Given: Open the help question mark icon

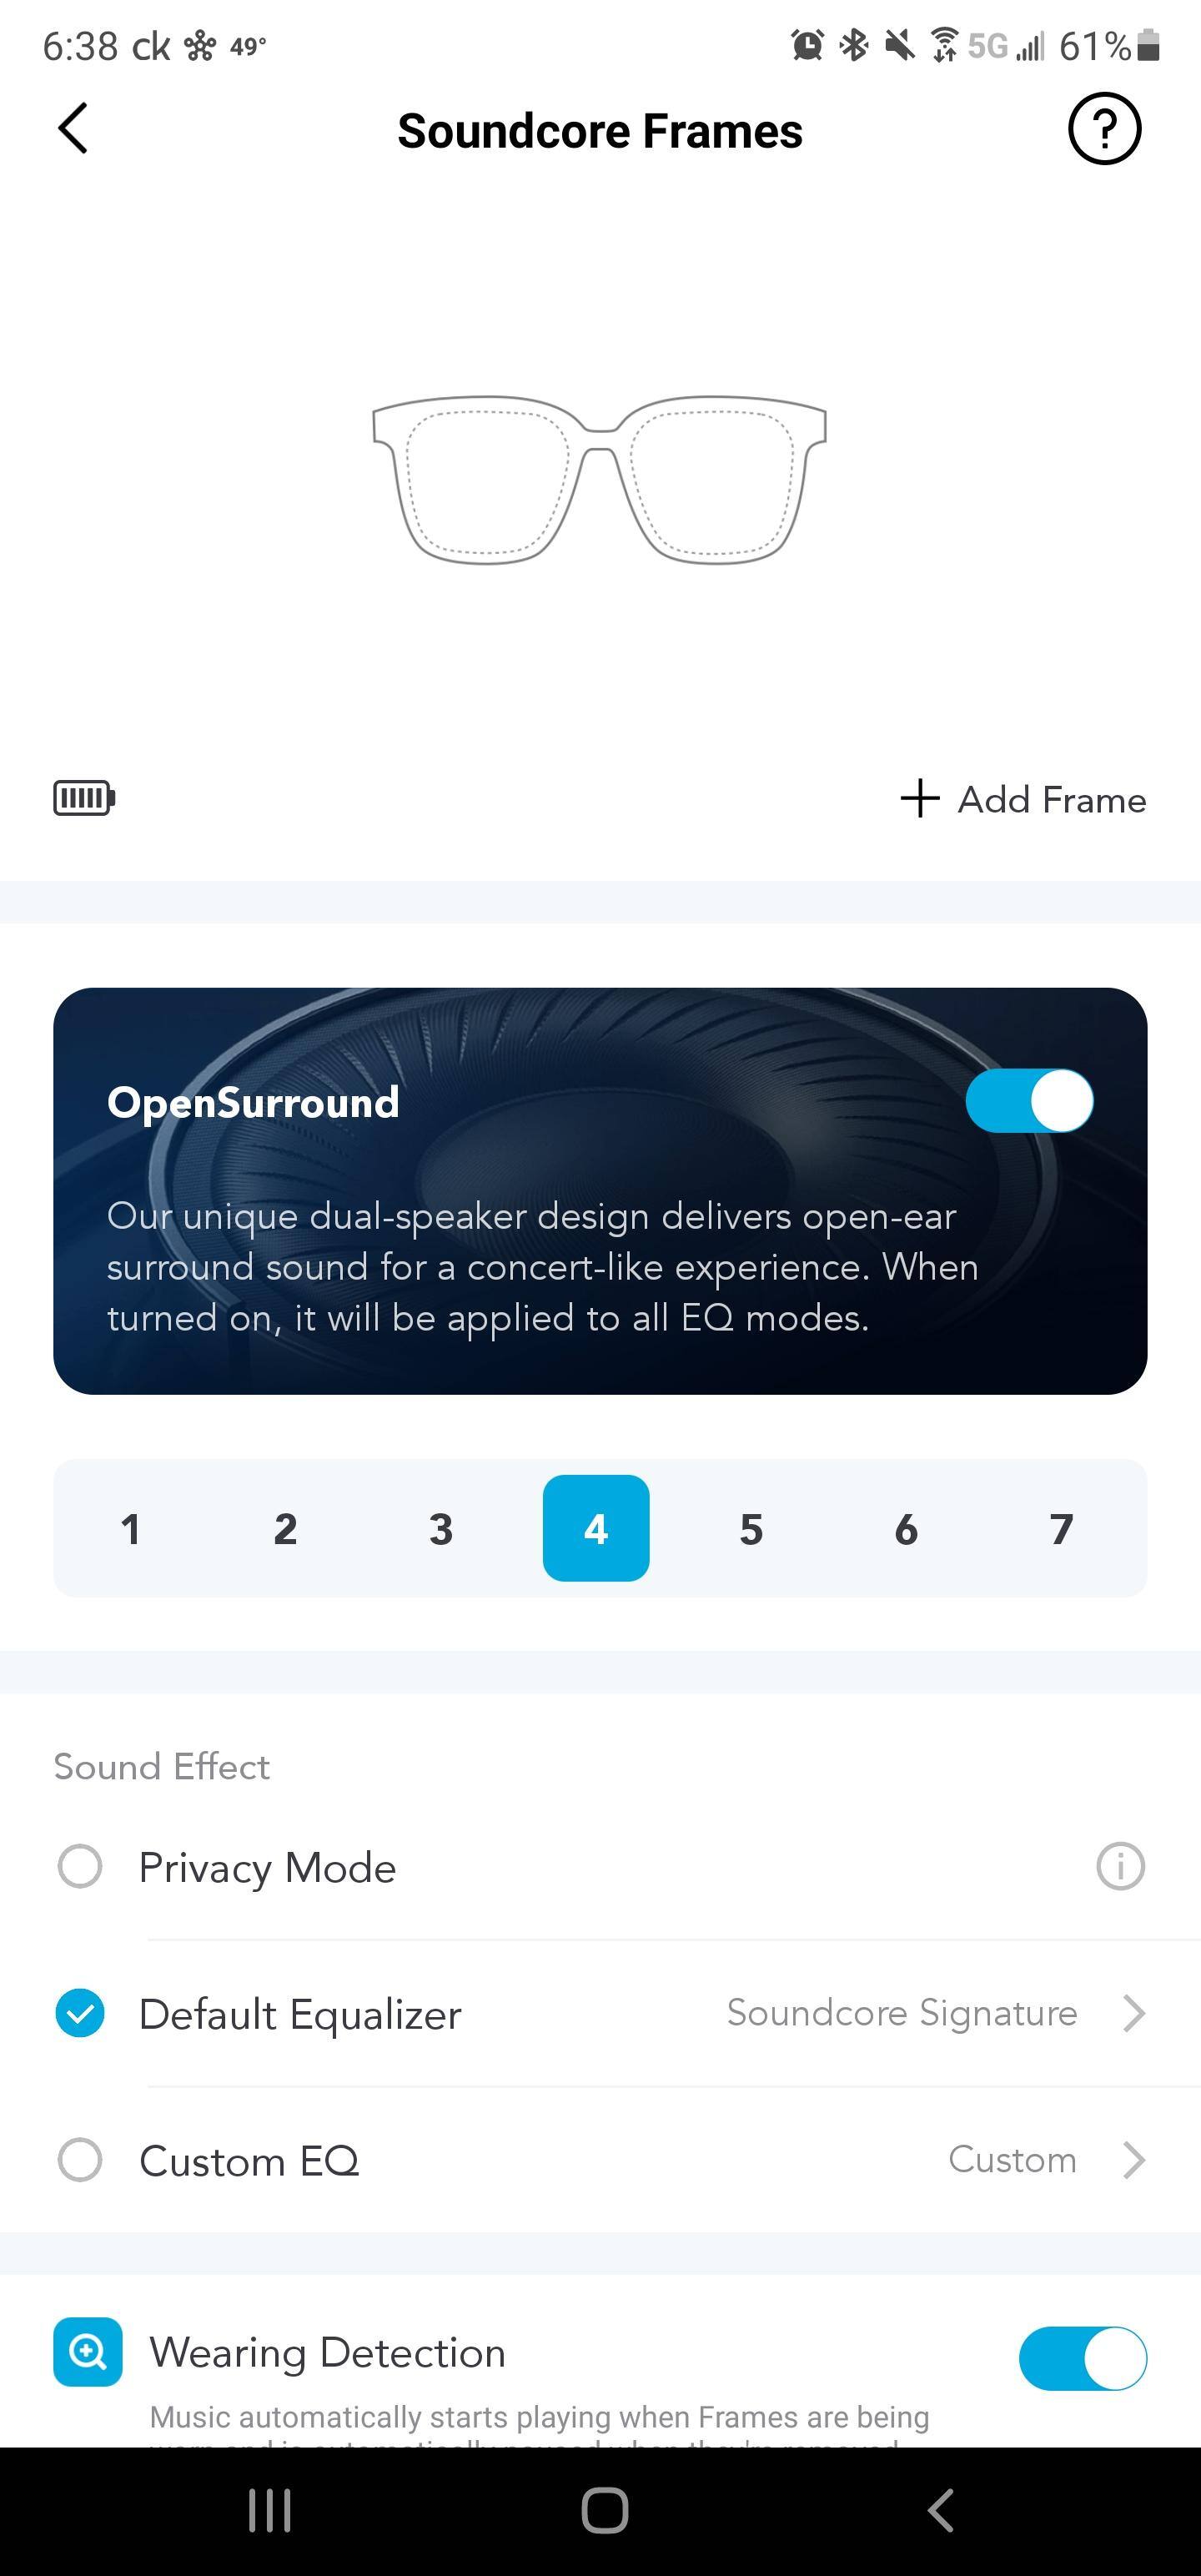Looking at the screenshot, I should point(1104,129).
